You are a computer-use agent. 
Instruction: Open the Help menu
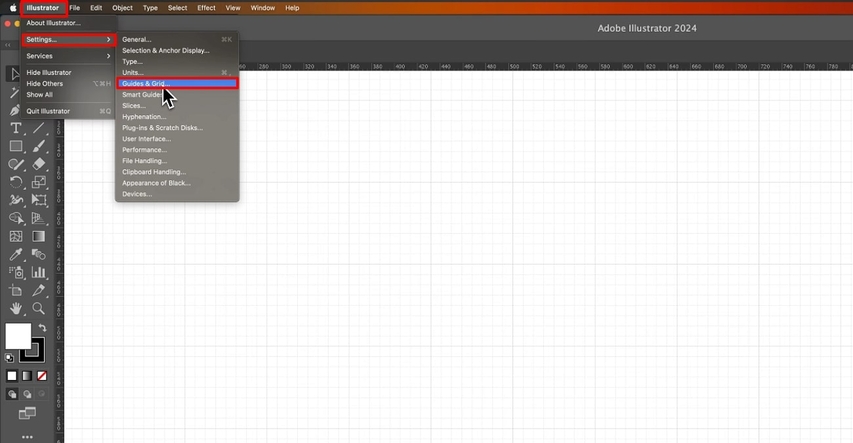coord(292,8)
